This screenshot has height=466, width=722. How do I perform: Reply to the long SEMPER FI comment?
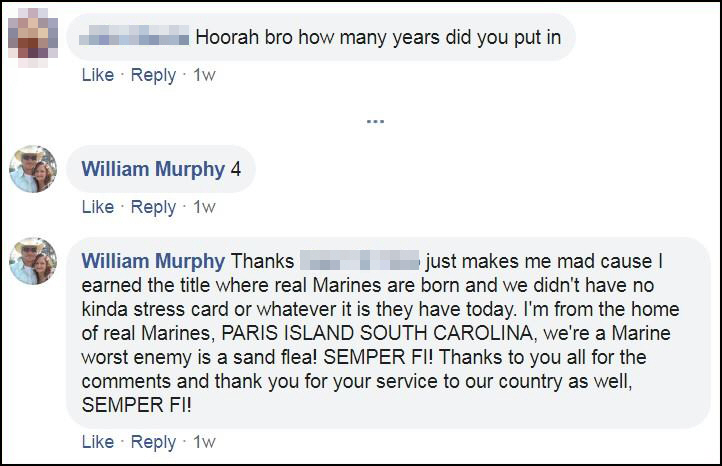(153, 441)
